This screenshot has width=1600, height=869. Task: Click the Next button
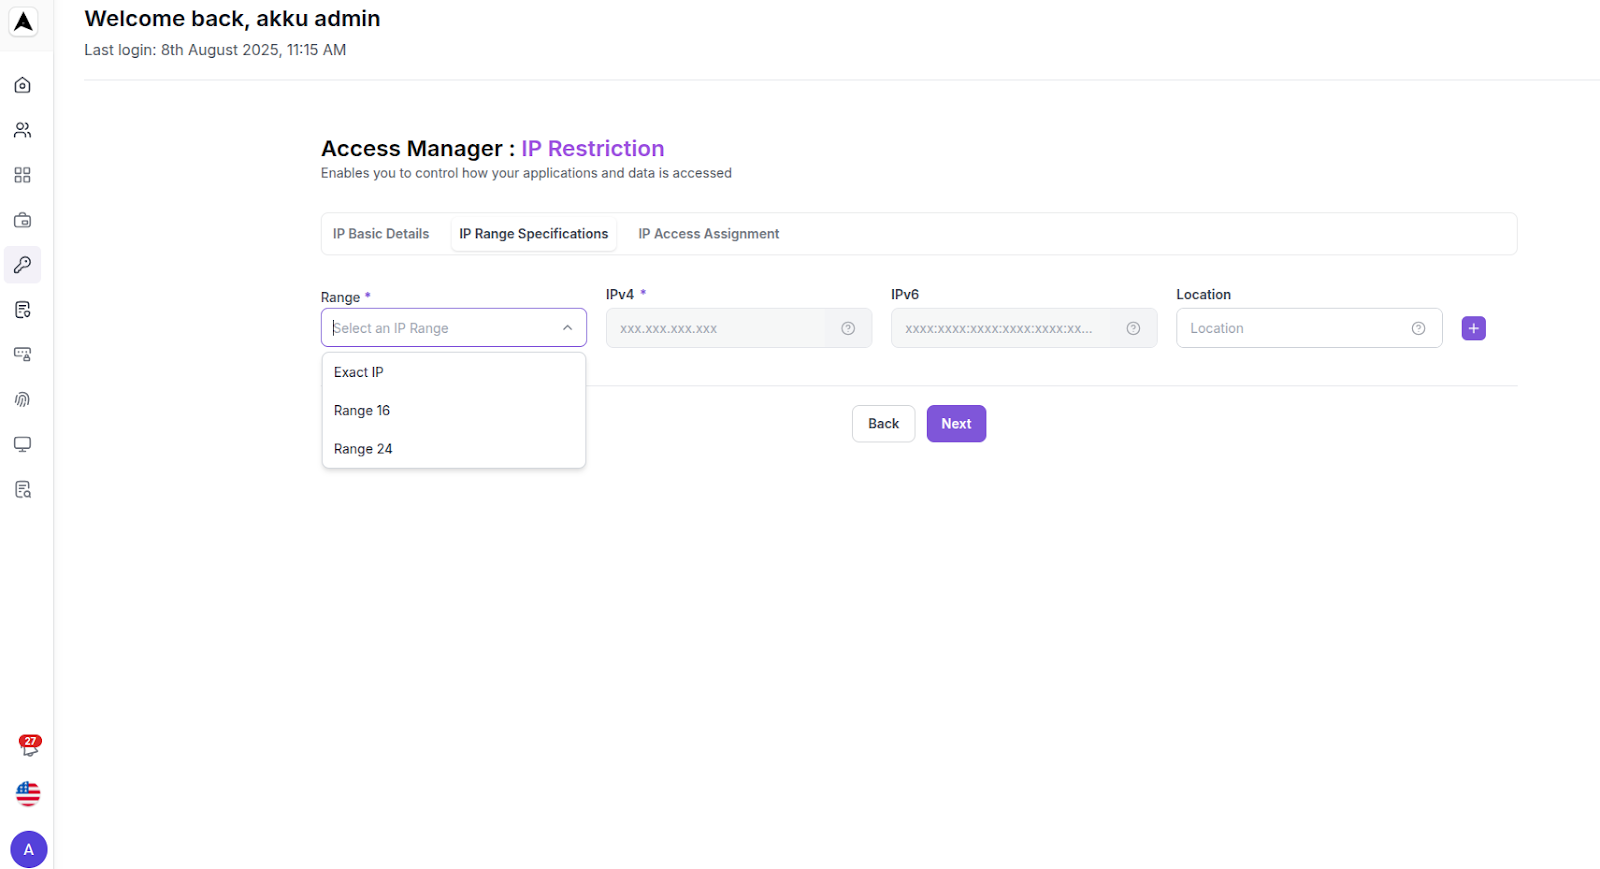956,424
